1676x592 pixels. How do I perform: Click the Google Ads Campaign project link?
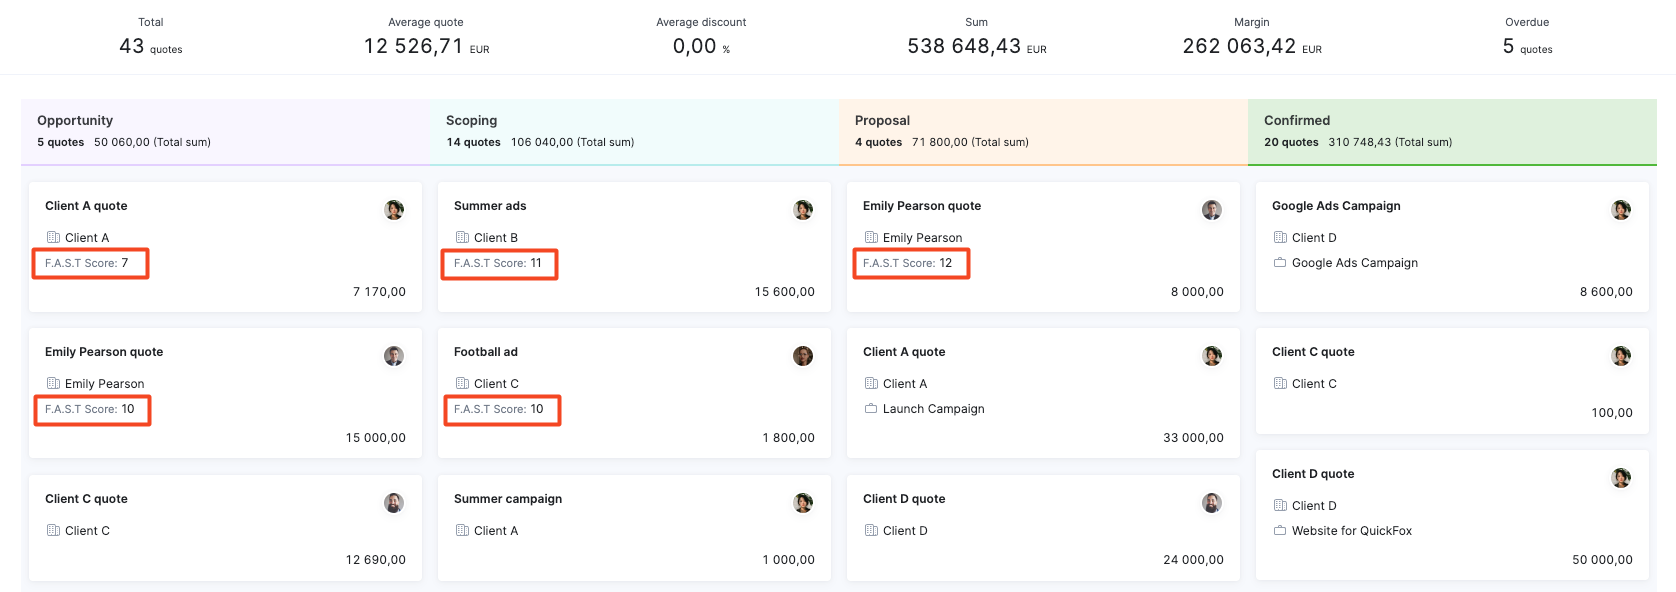(1354, 263)
